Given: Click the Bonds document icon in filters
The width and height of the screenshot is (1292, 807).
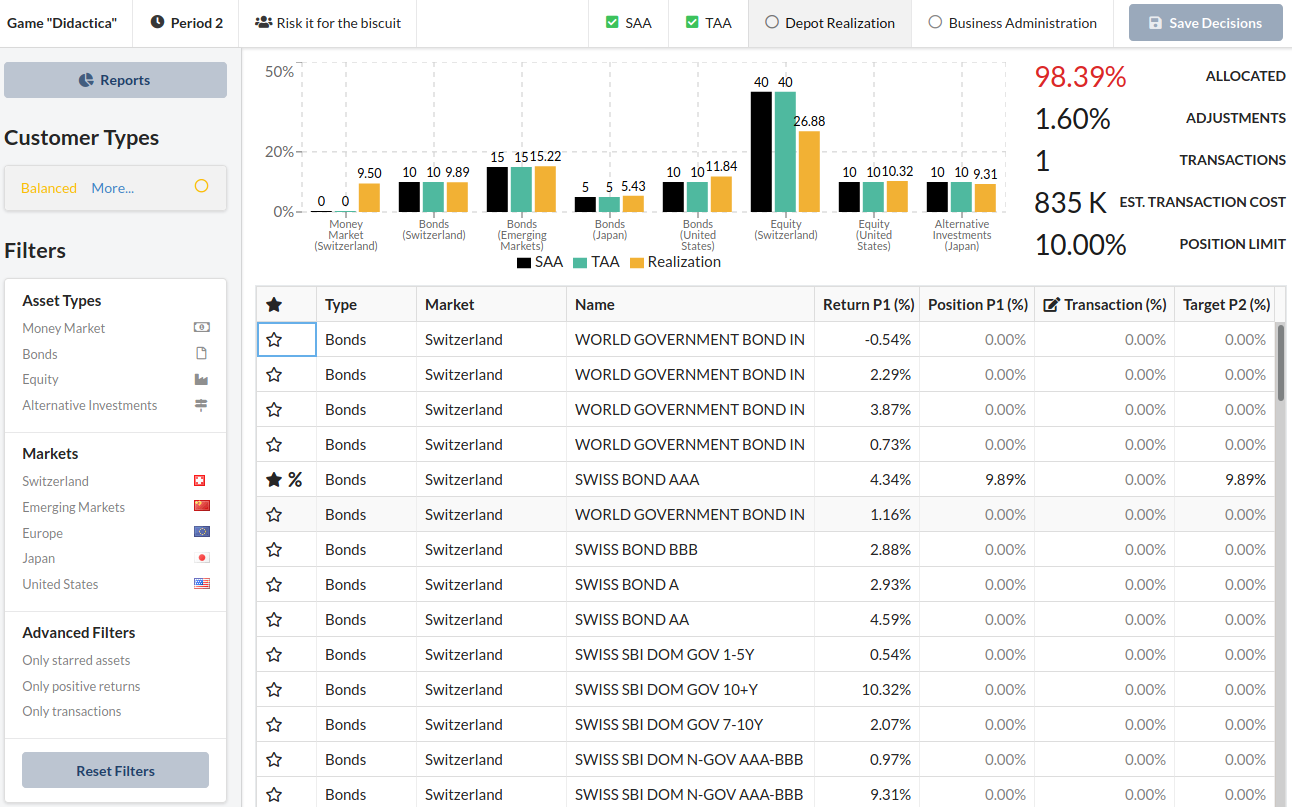Looking at the screenshot, I should [201, 354].
